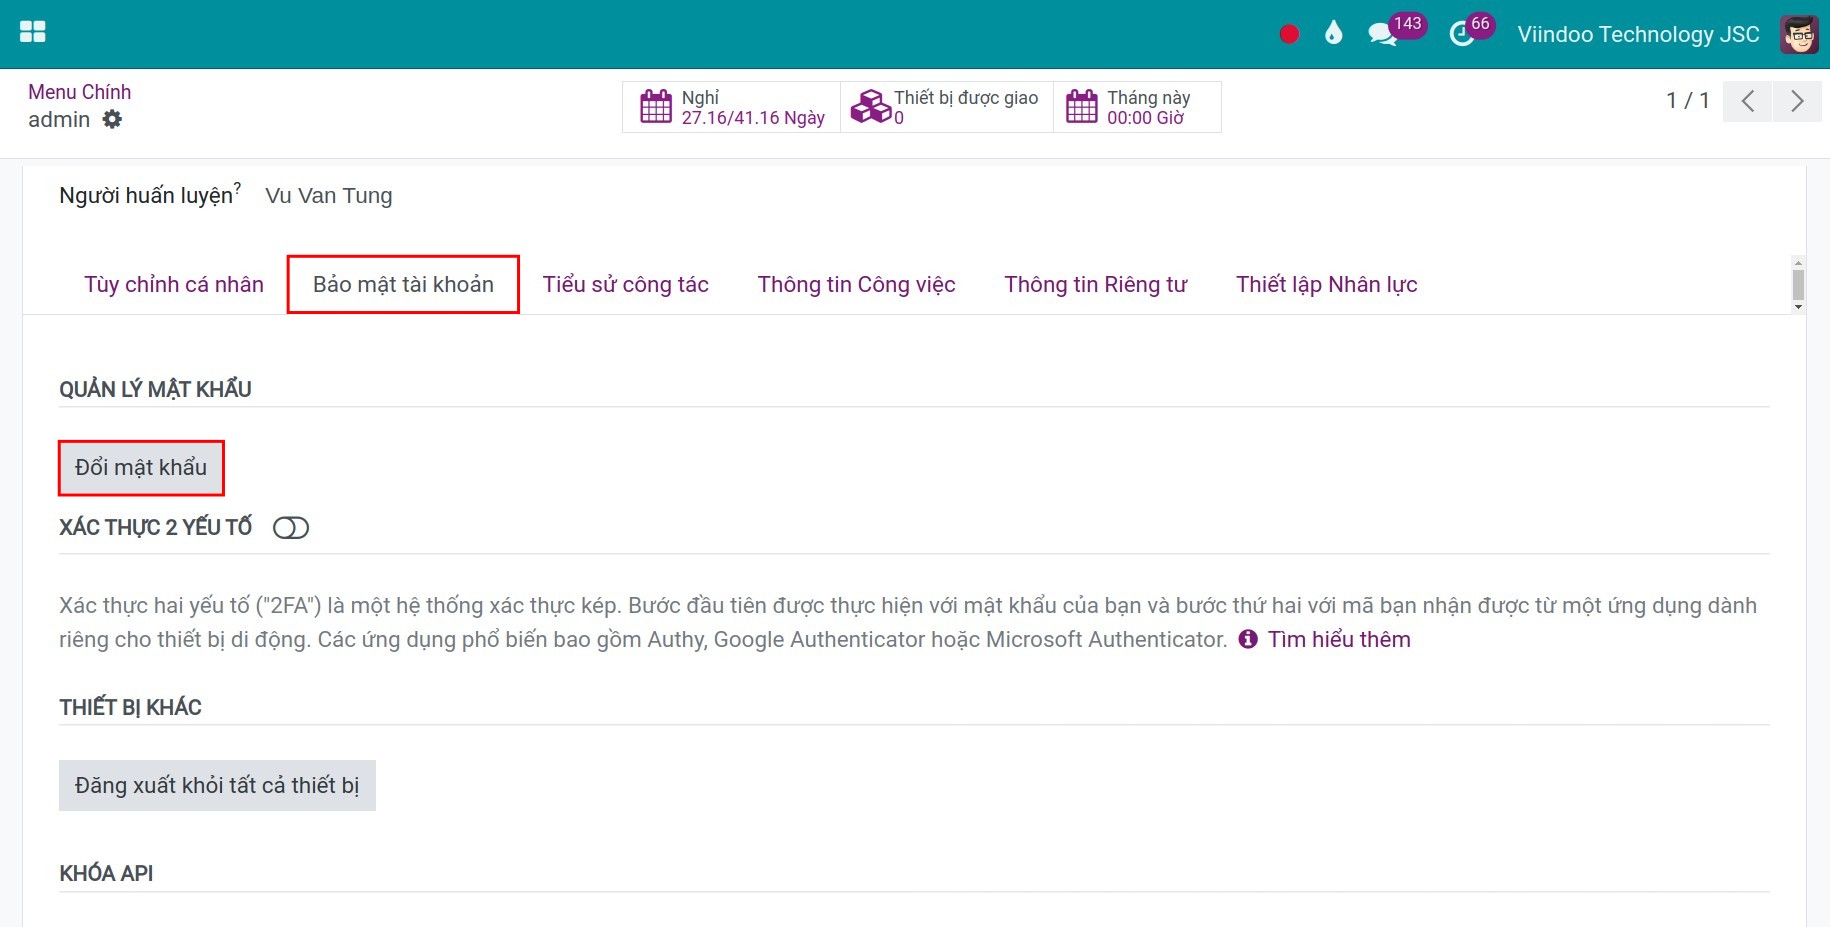Click Viindoo Technology JSC company name
1830x927 pixels.
pyautogui.click(x=1638, y=34)
